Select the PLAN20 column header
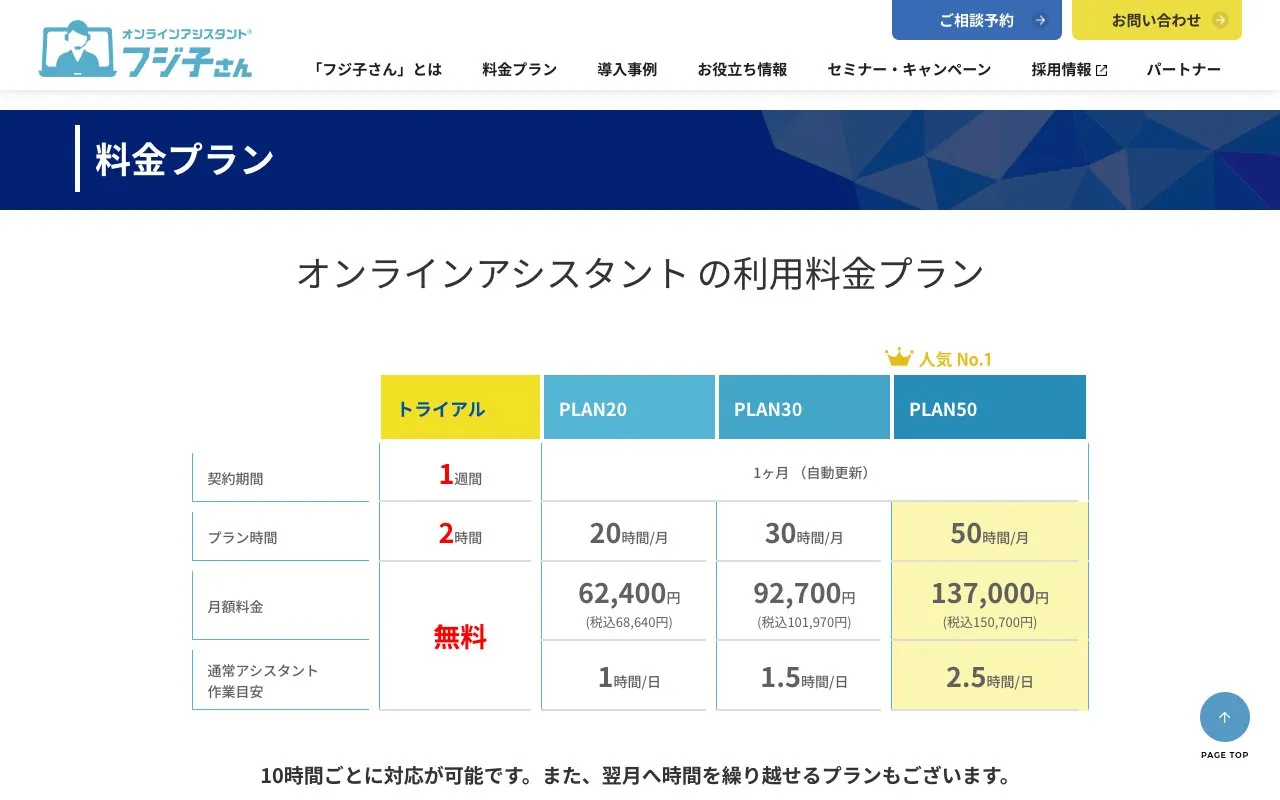This screenshot has width=1280, height=800. [x=629, y=407]
